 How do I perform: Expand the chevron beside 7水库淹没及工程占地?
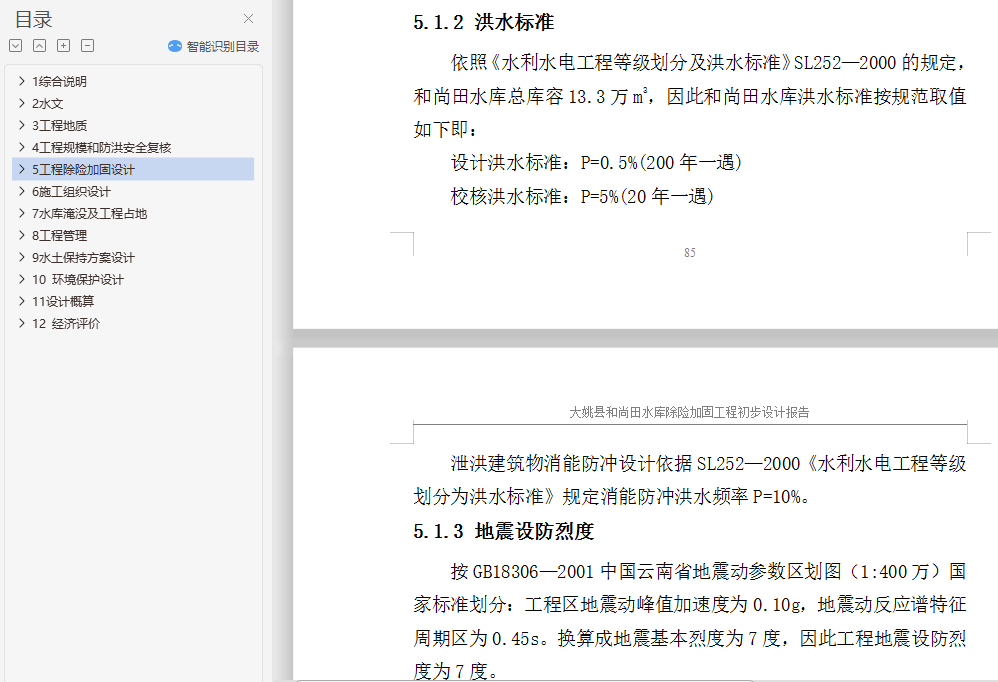(22, 213)
